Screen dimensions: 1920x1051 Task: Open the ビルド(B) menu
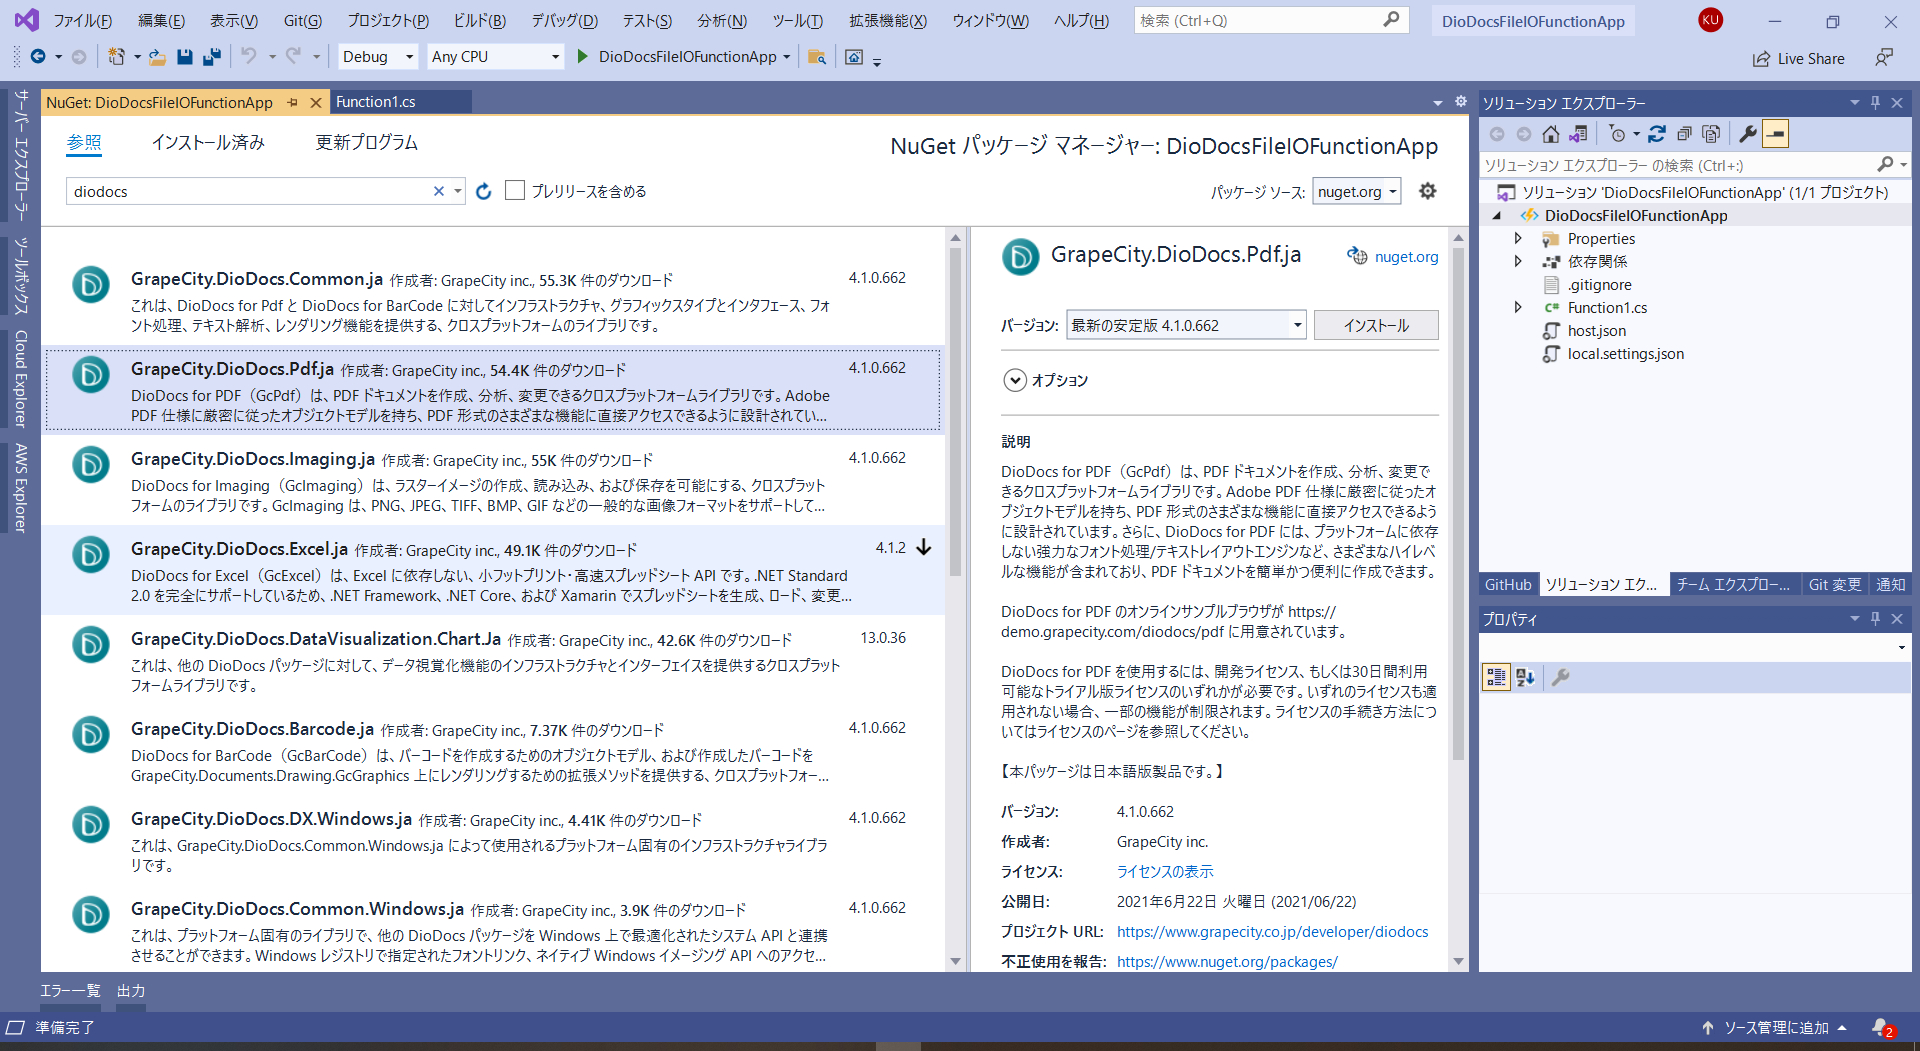click(480, 21)
